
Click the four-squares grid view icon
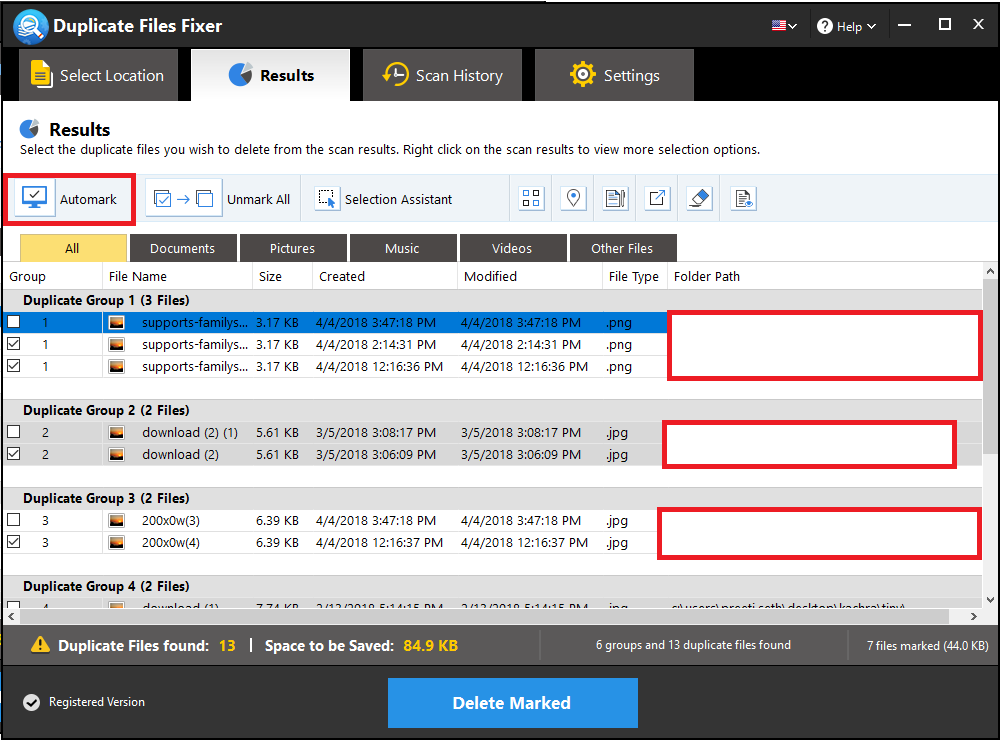[x=531, y=198]
